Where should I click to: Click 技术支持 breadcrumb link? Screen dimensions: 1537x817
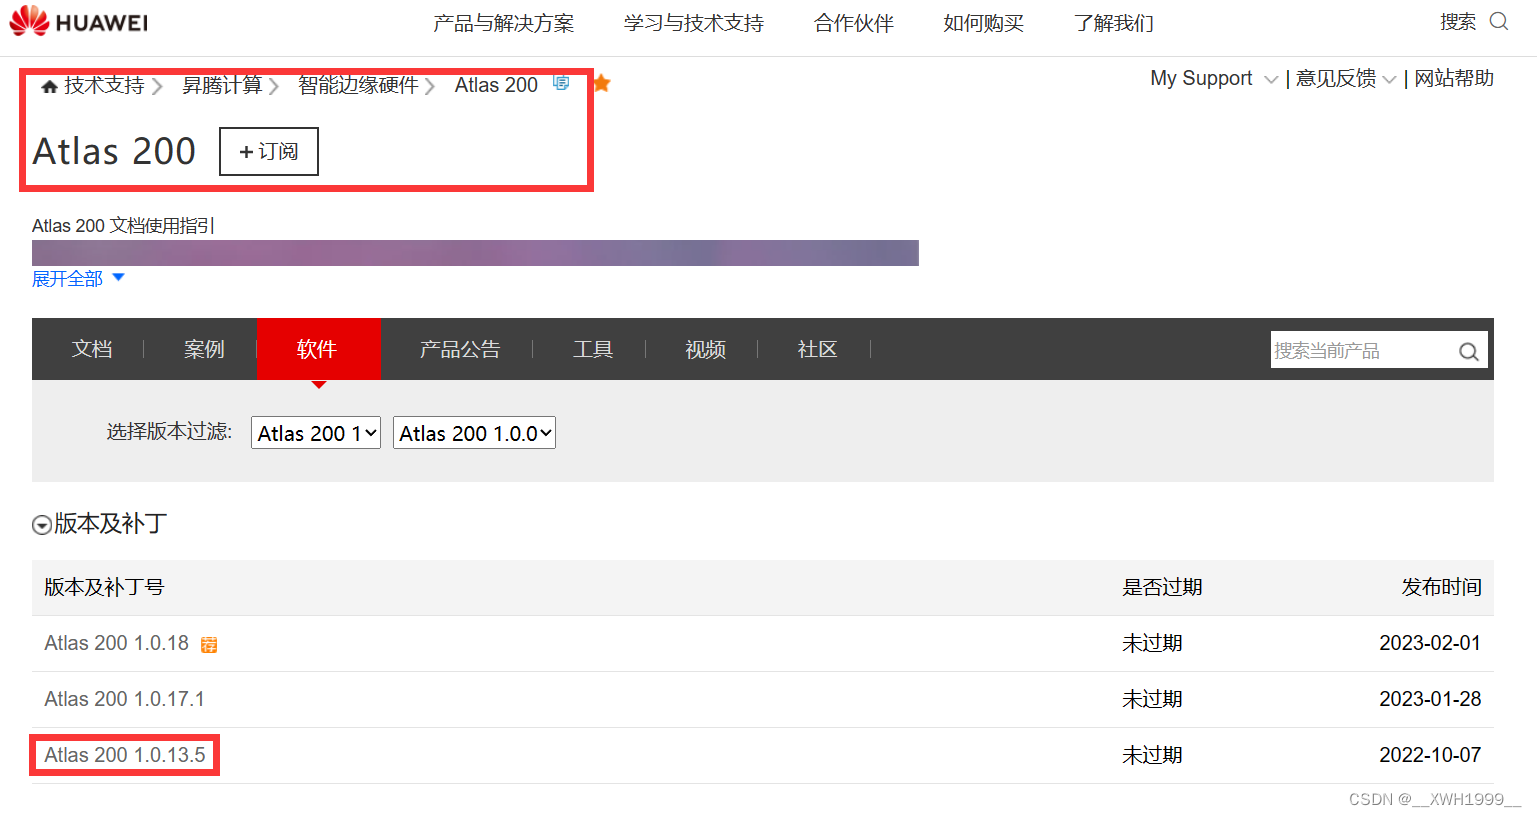[x=104, y=85]
